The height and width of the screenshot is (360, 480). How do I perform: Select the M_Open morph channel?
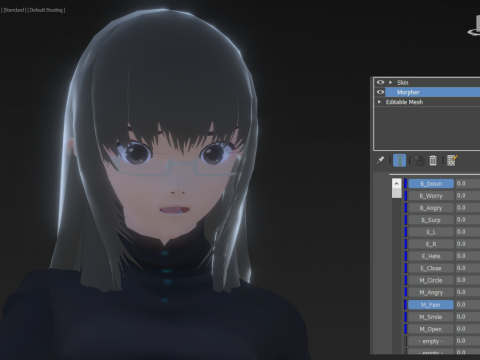(431, 329)
